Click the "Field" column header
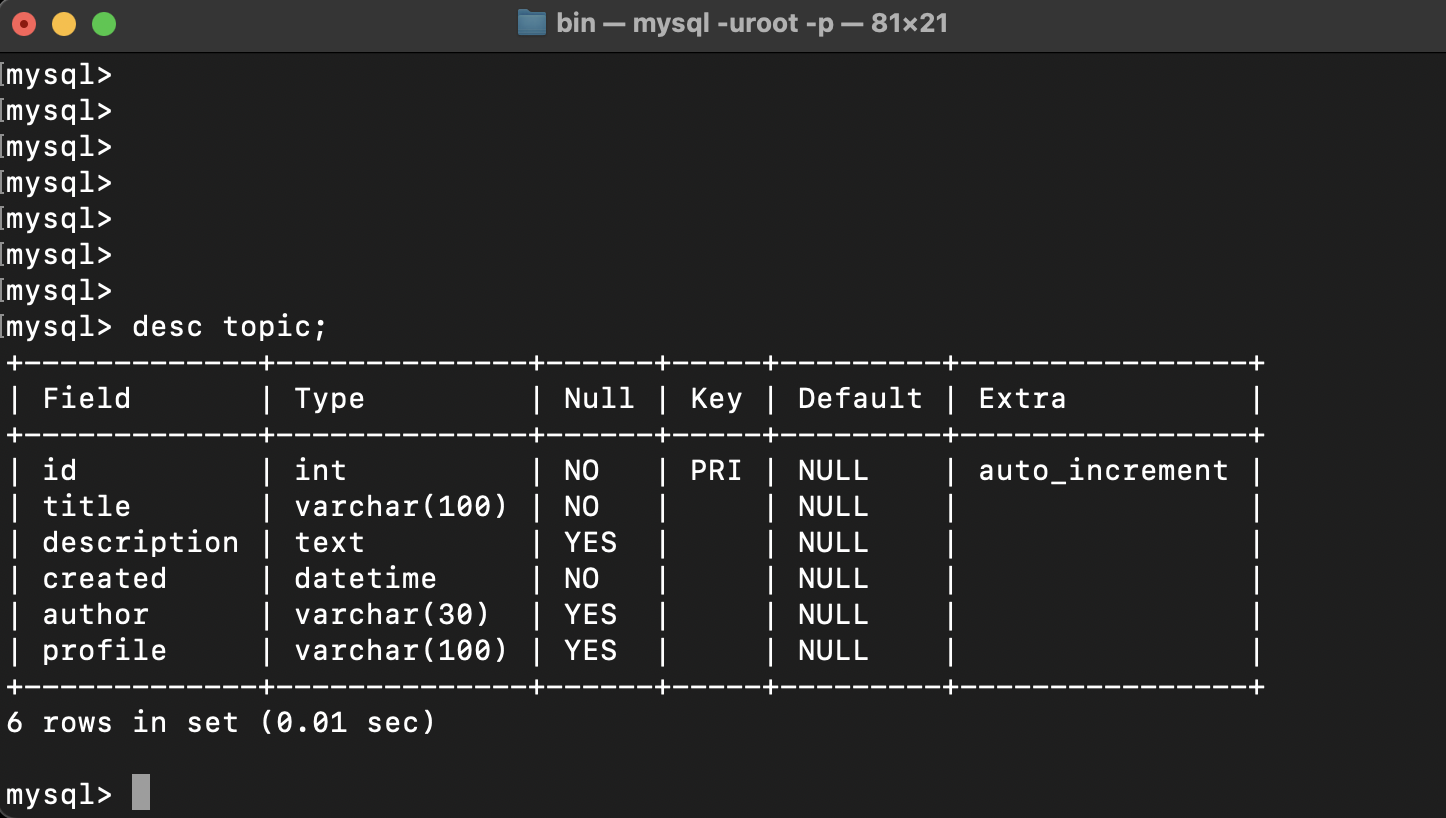Screen dimensions: 1446x818 (86, 399)
